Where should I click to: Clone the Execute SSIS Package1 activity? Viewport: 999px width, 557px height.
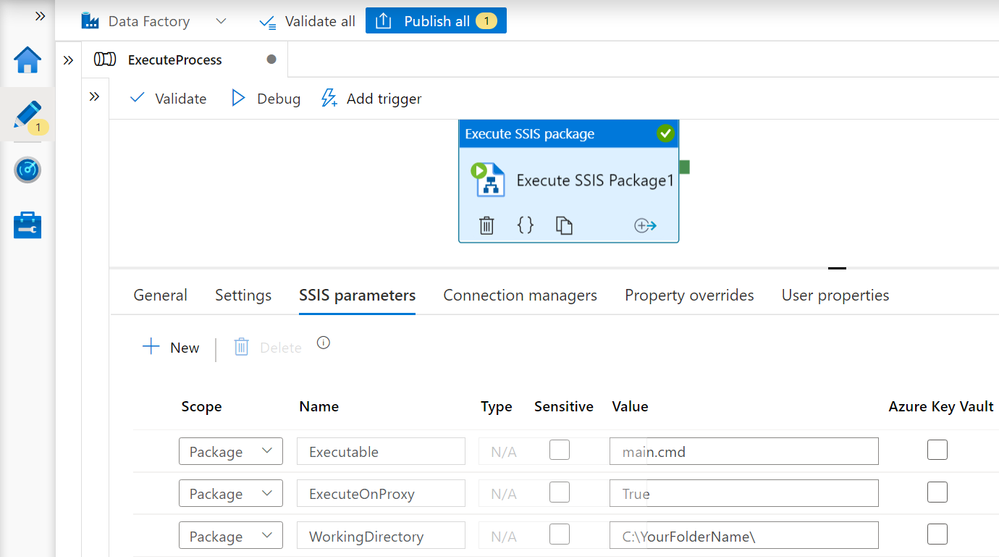pos(564,225)
